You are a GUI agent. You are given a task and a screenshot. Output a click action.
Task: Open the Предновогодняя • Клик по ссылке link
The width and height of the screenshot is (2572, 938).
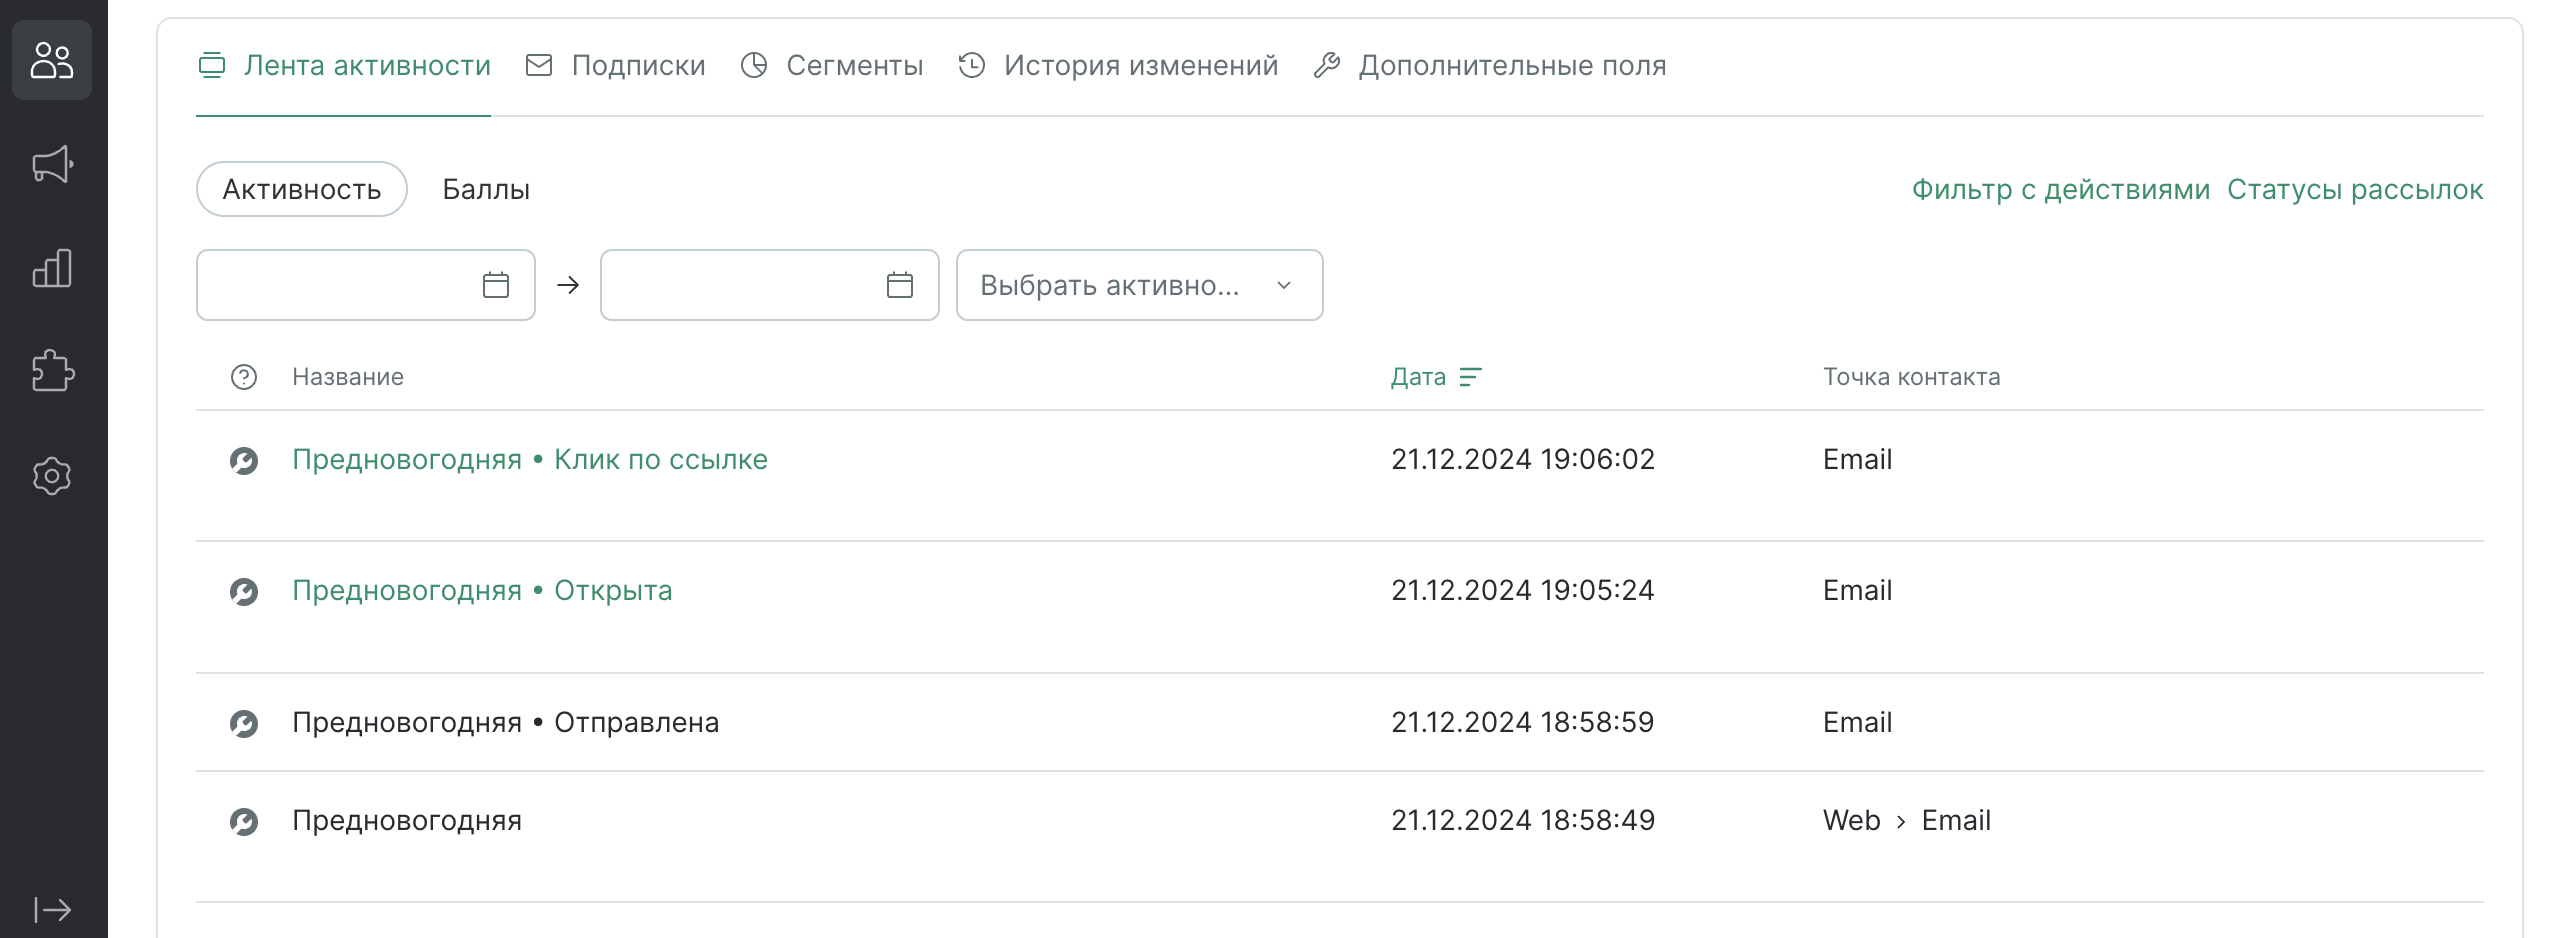point(530,459)
